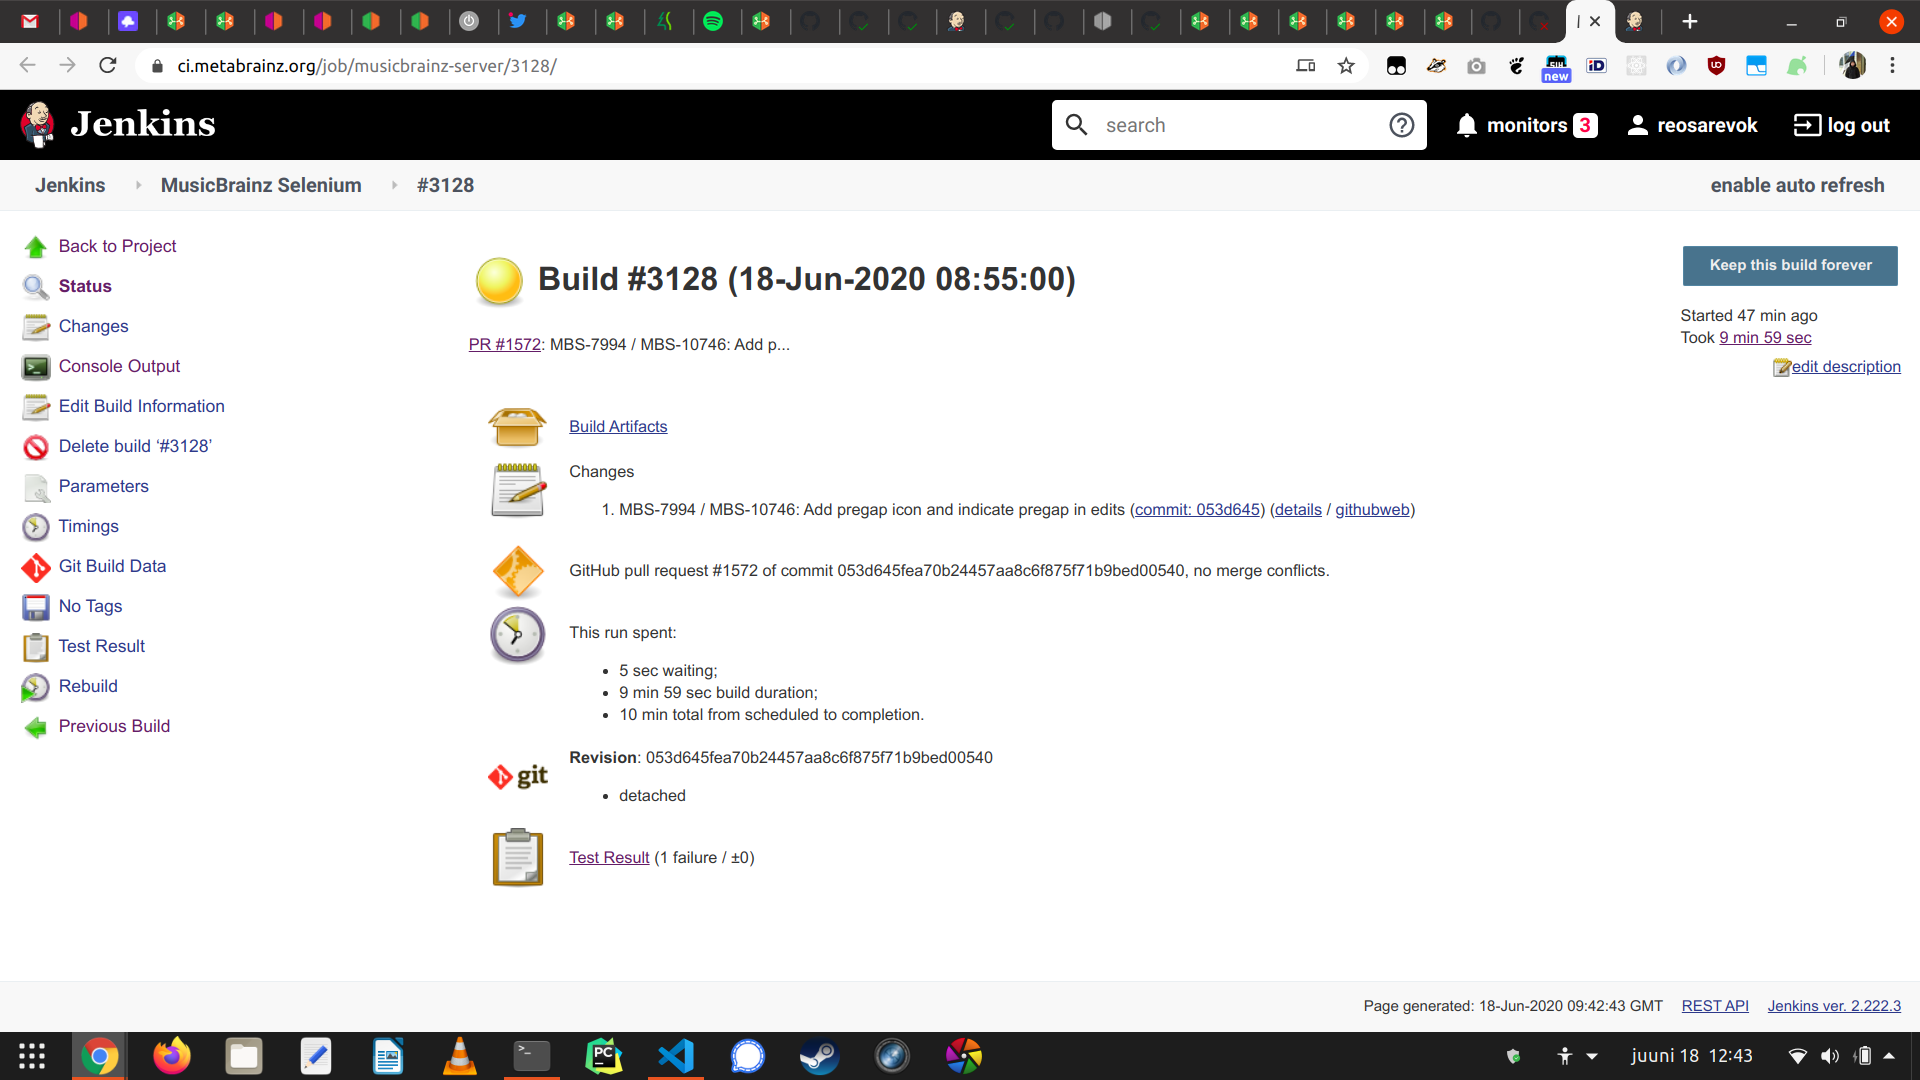Click the browser address bar URL

click(x=366, y=66)
